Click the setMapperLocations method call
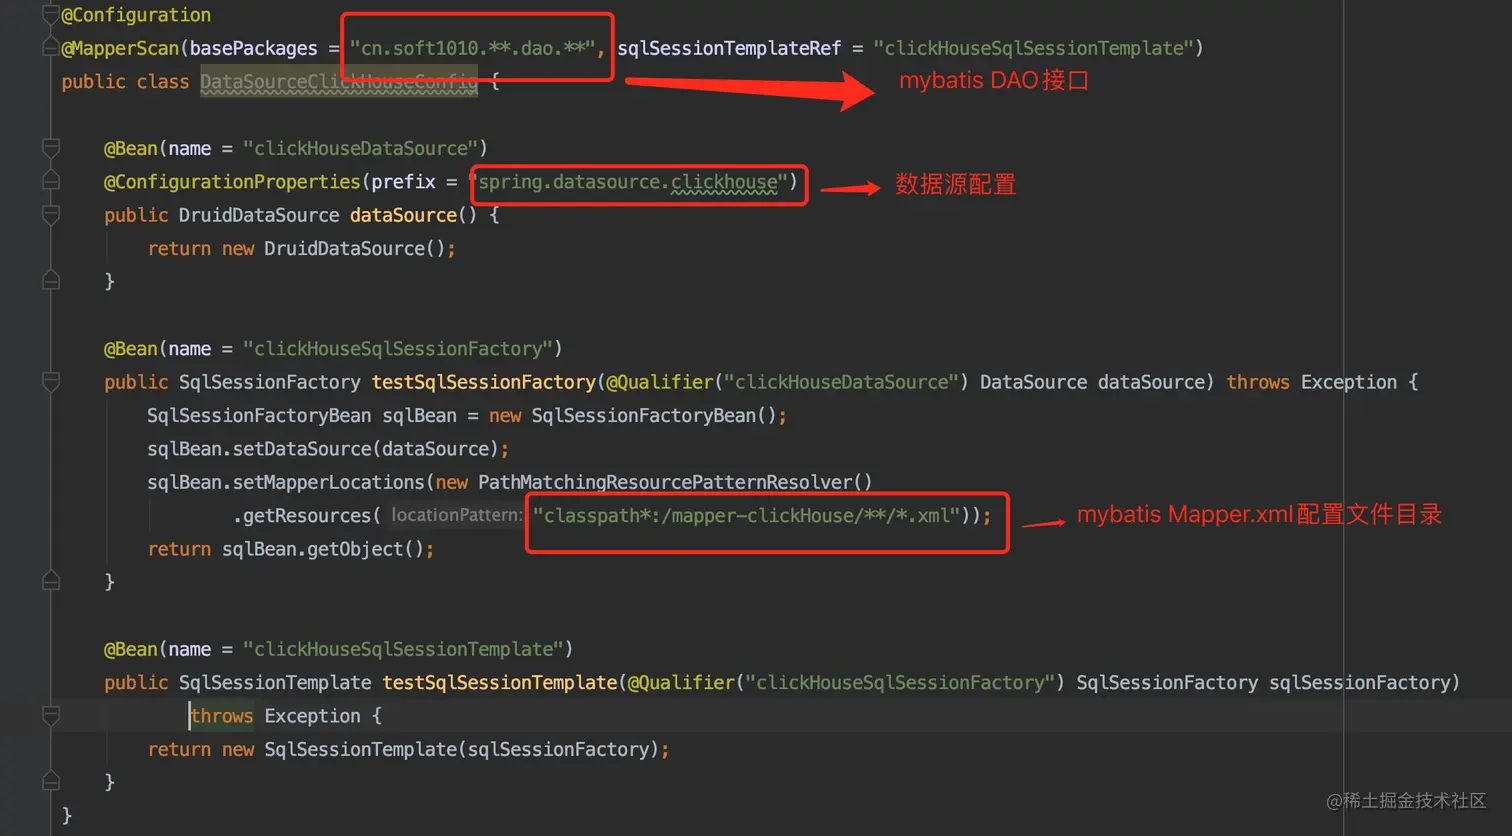The height and width of the screenshot is (836, 1512). pos(329,482)
